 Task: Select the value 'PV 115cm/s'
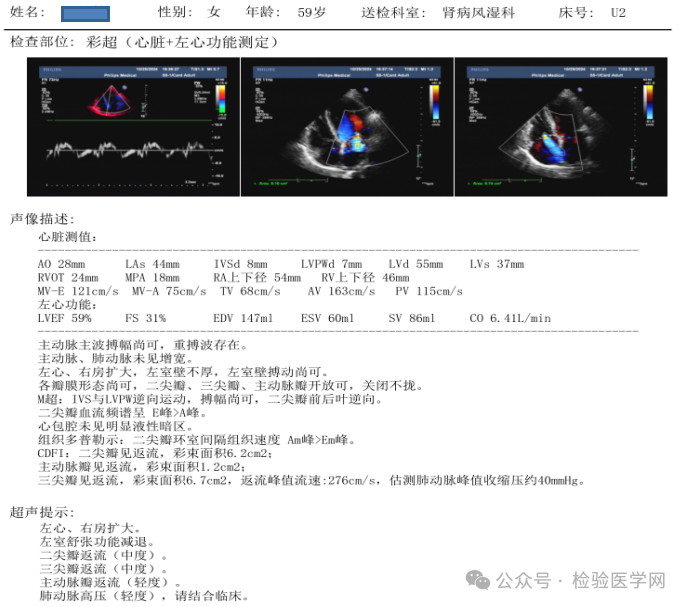point(429,291)
